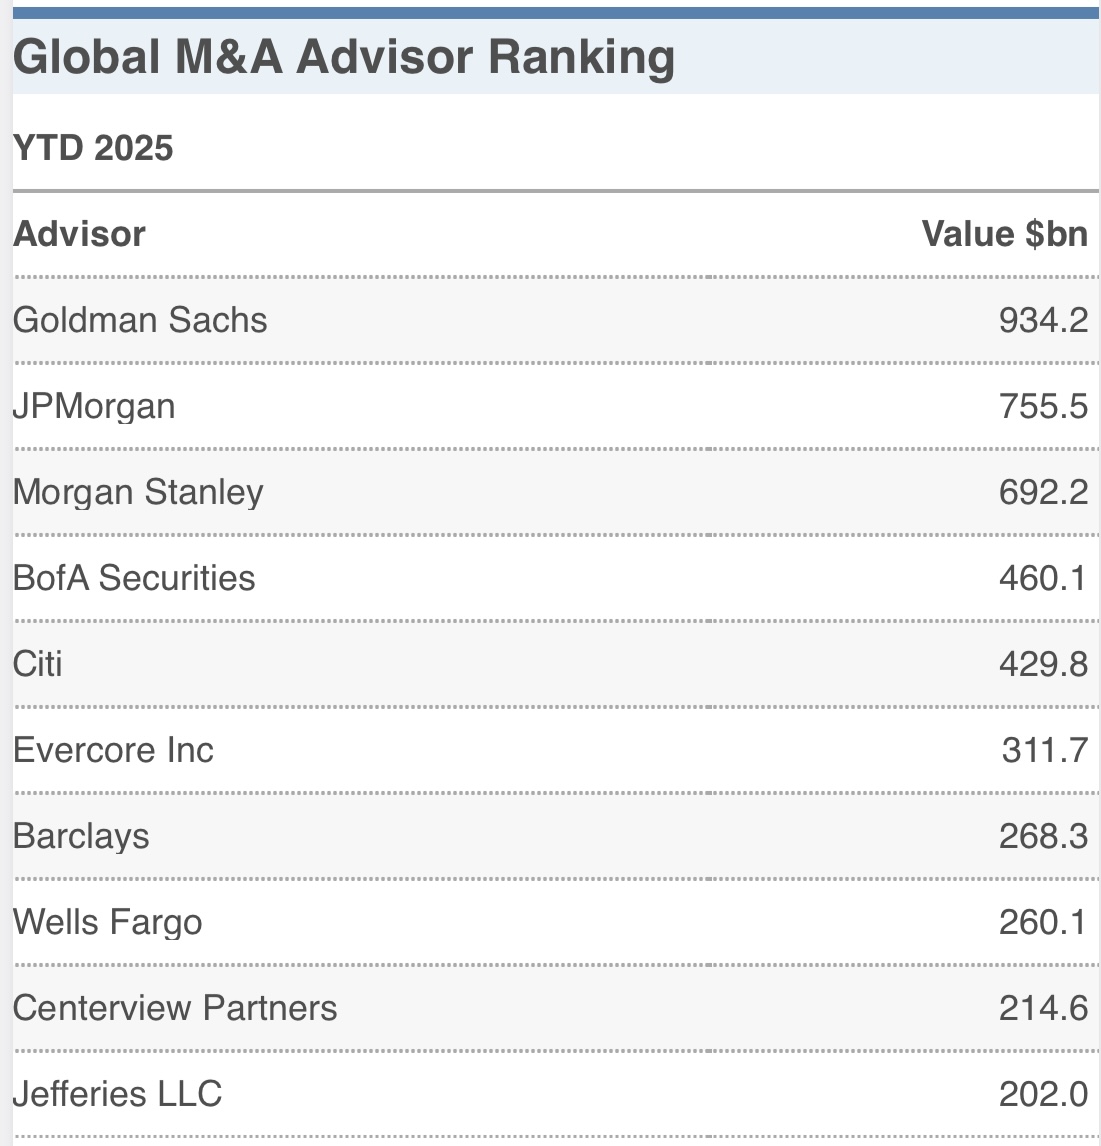Select the Centerview Partners row
The height and width of the screenshot is (1146, 1101).
(556, 1008)
